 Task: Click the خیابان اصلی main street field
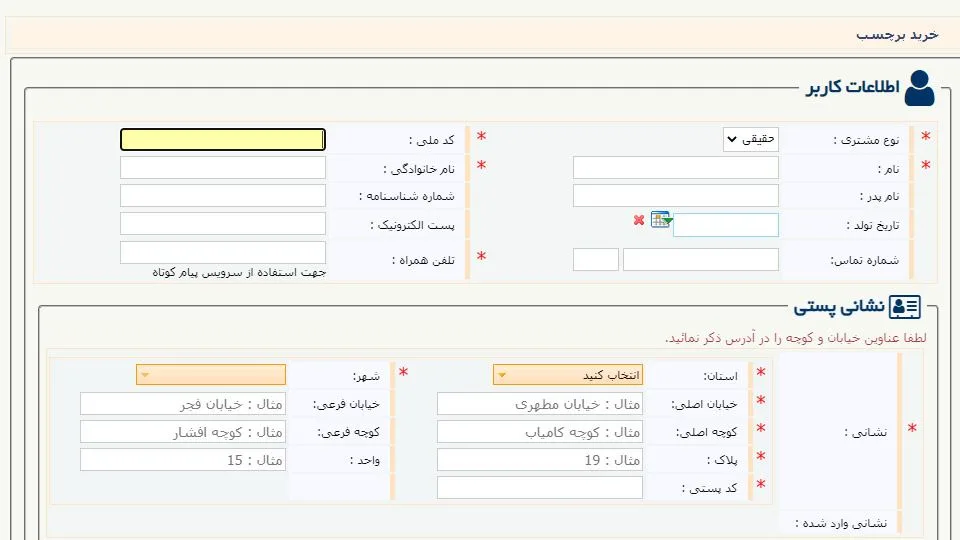tap(540, 404)
